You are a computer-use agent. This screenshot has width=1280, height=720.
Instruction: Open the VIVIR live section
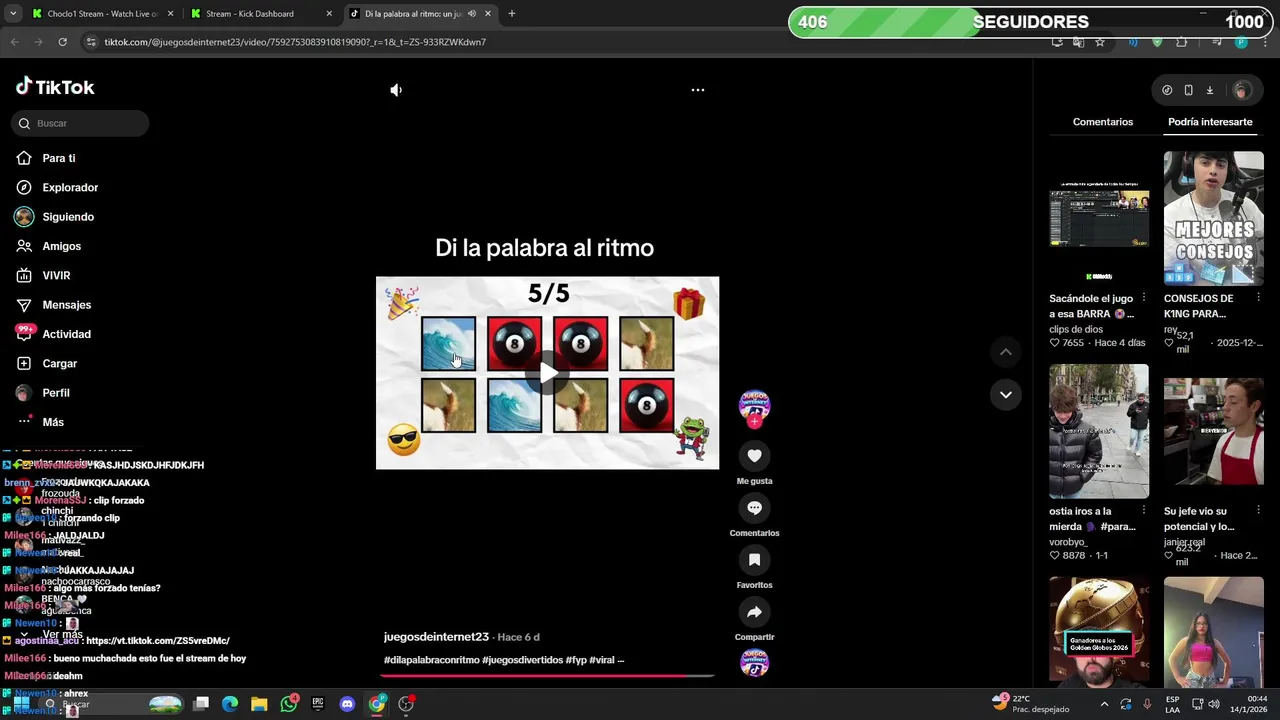(56, 275)
